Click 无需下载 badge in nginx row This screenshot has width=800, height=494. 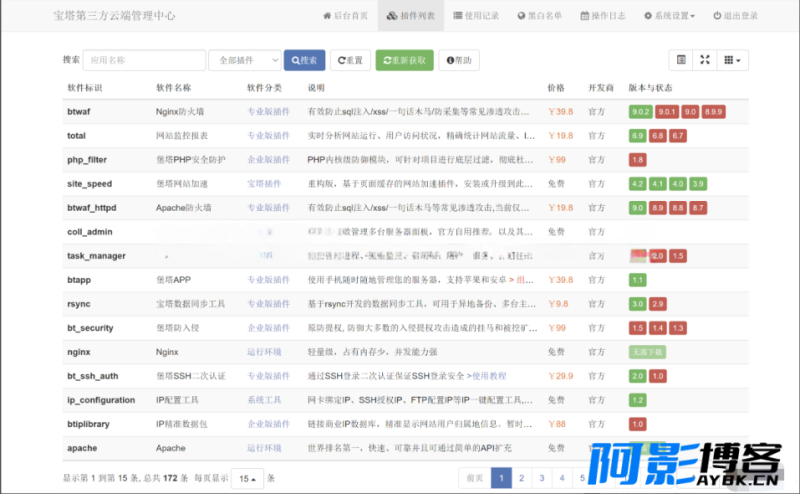[x=647, y=352]
